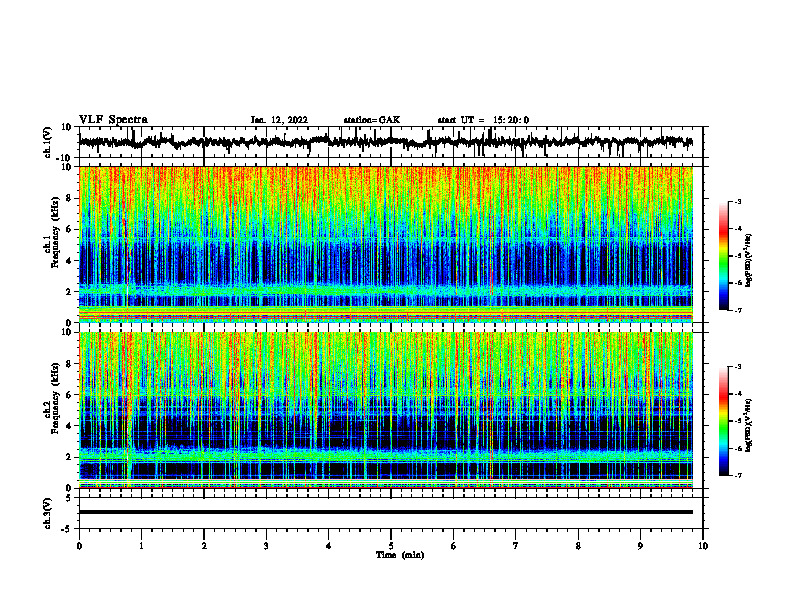Screen dimensions: 792x612
Task: Click the ch.2 spectrogram color scale bar
Action: [724, 421]
